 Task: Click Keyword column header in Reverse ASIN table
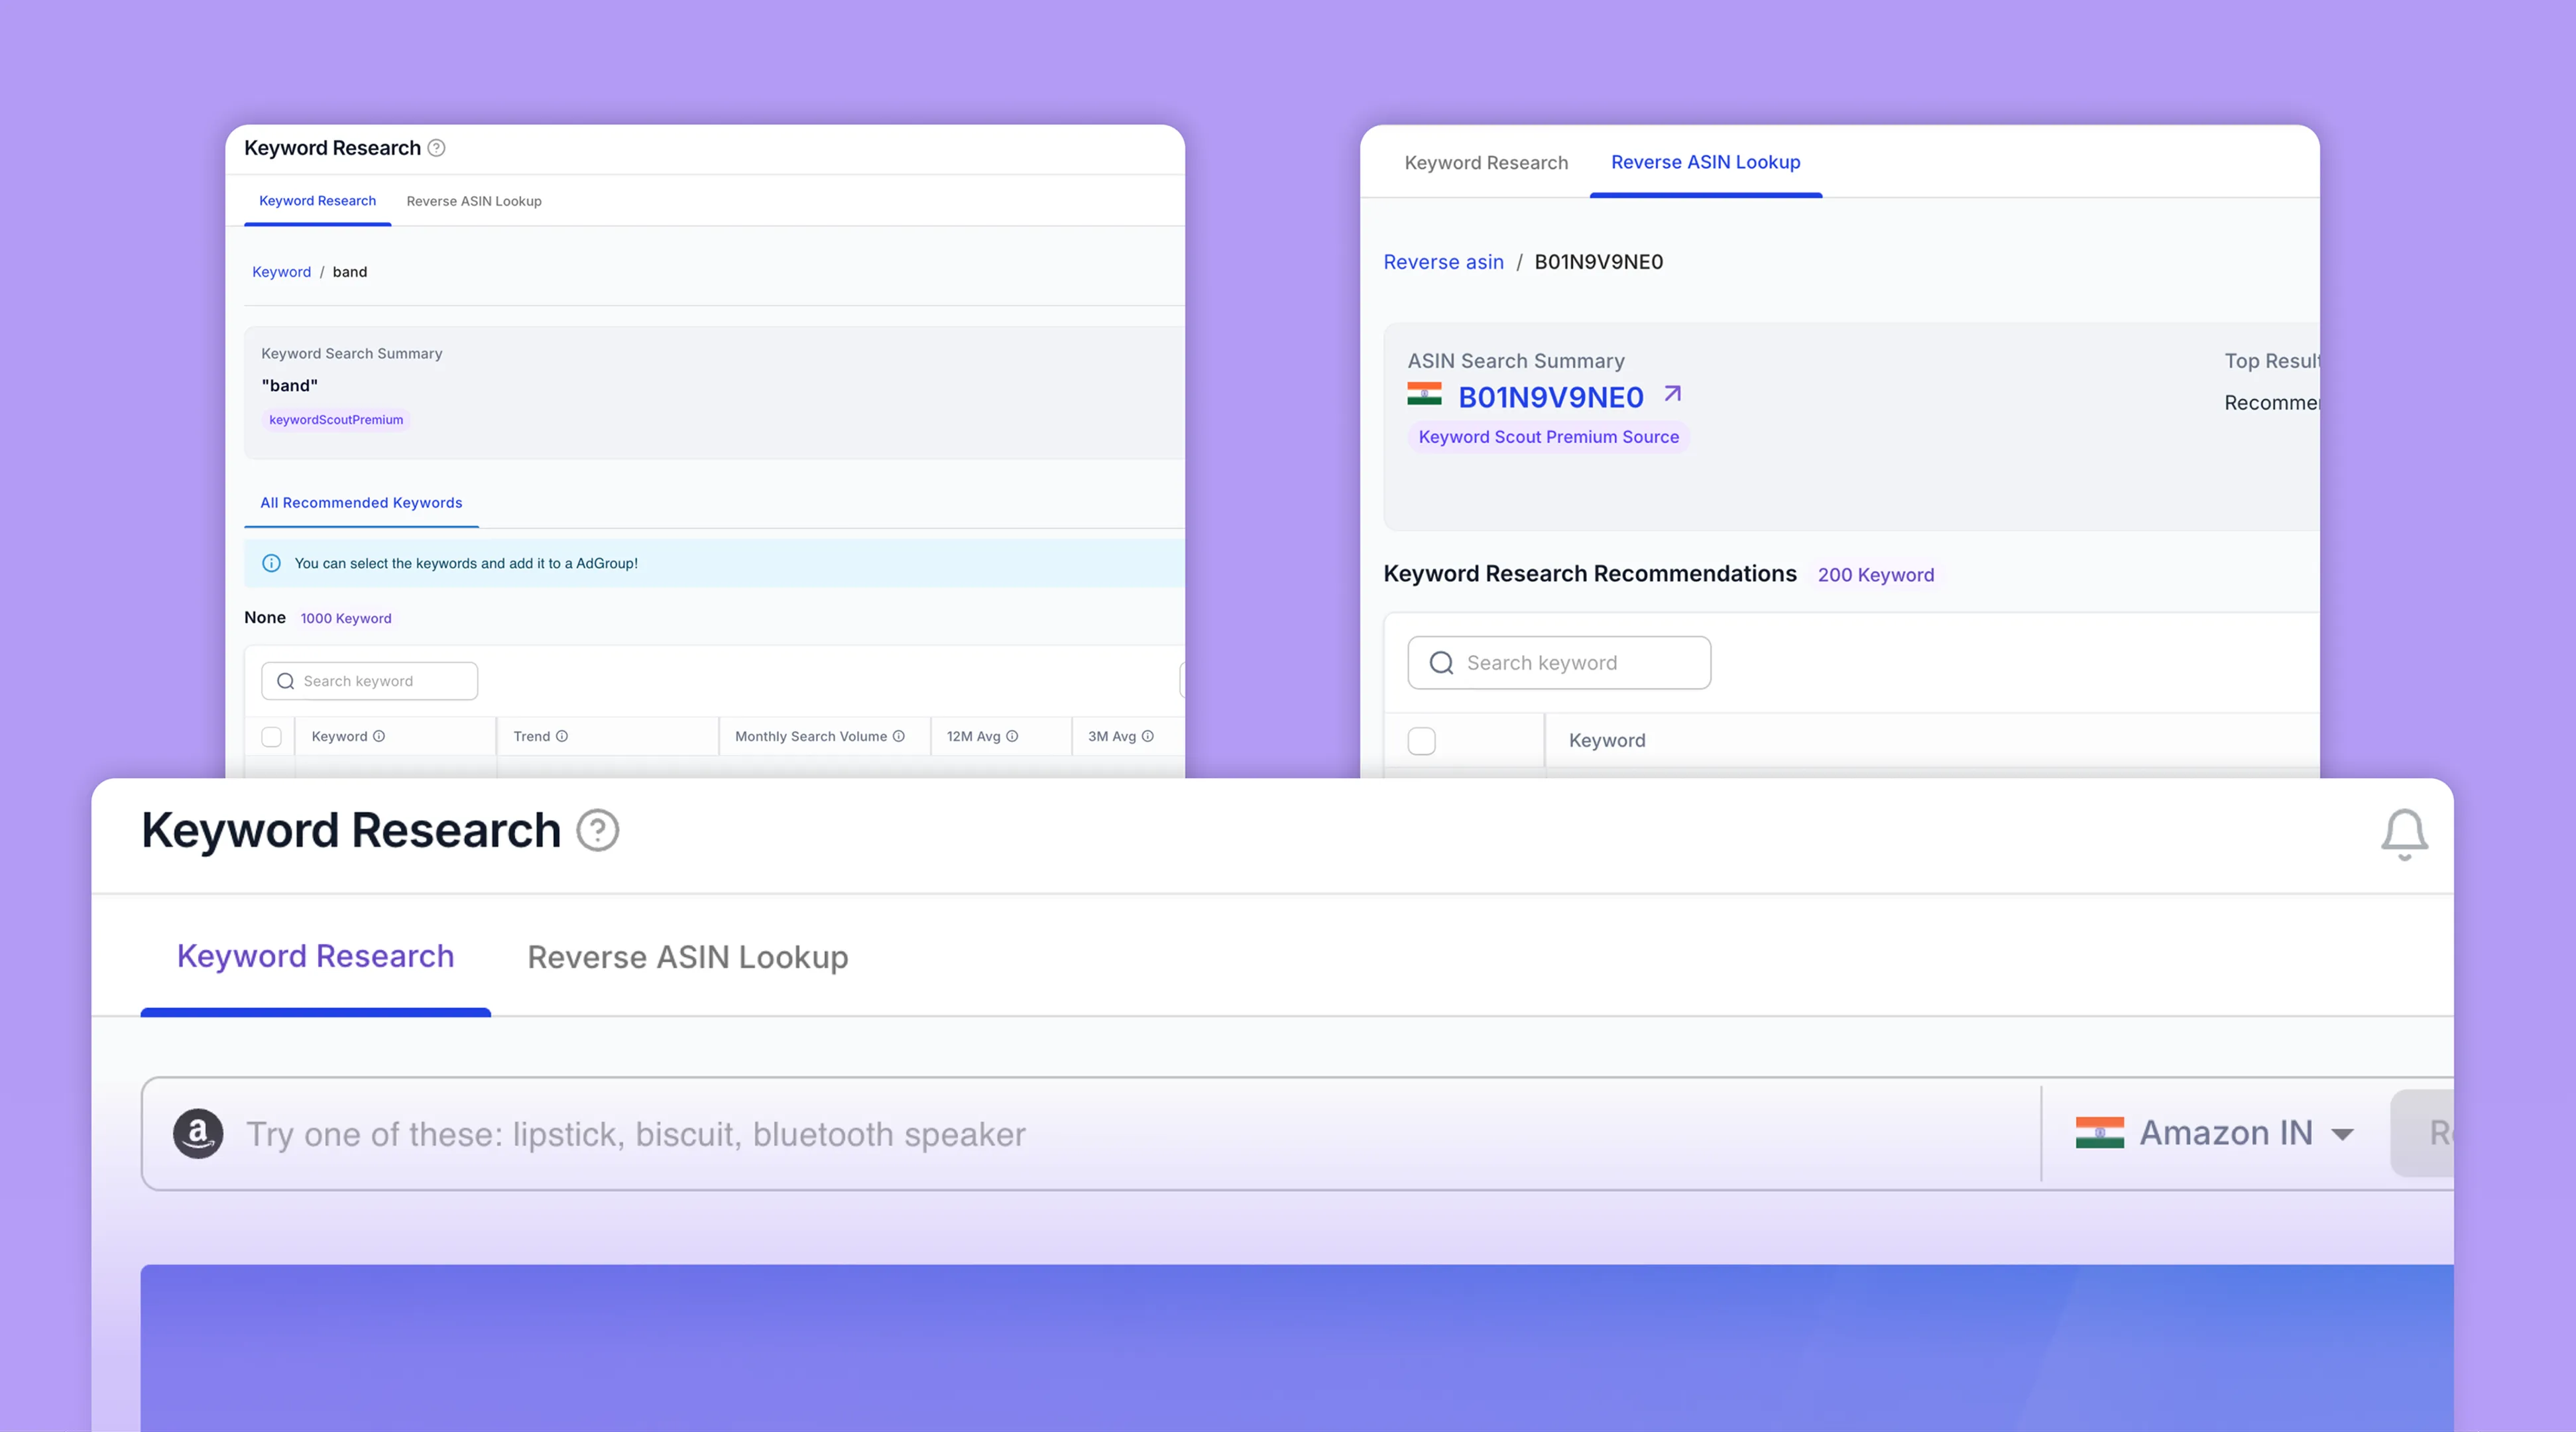click(x=1606, y=741)
